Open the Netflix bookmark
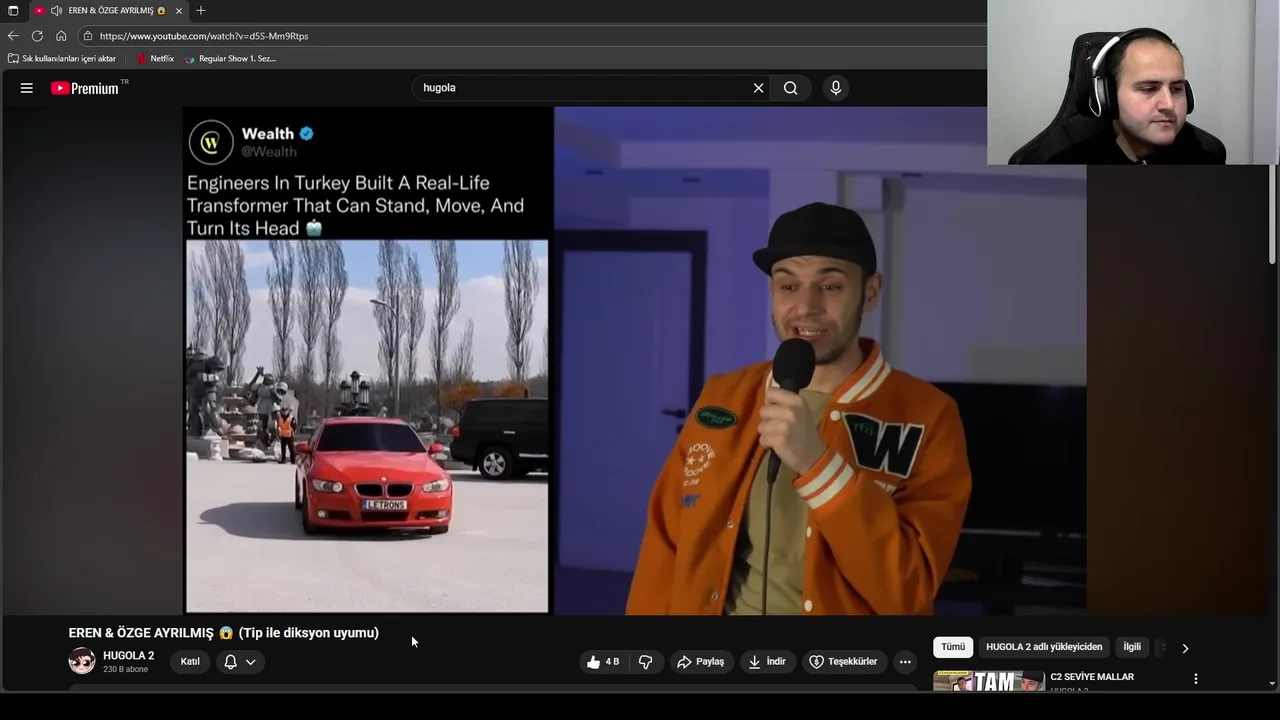 (155, 59)
